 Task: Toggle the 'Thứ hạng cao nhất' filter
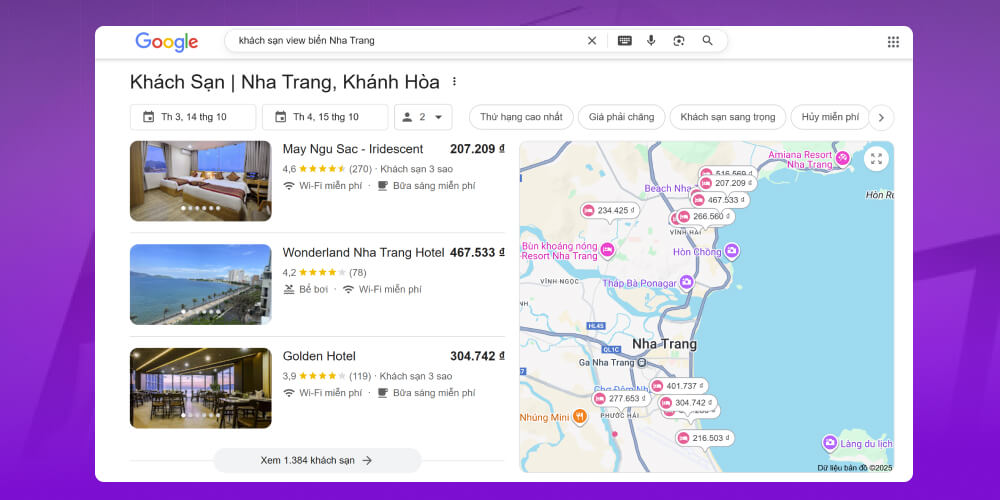(521, 117)
